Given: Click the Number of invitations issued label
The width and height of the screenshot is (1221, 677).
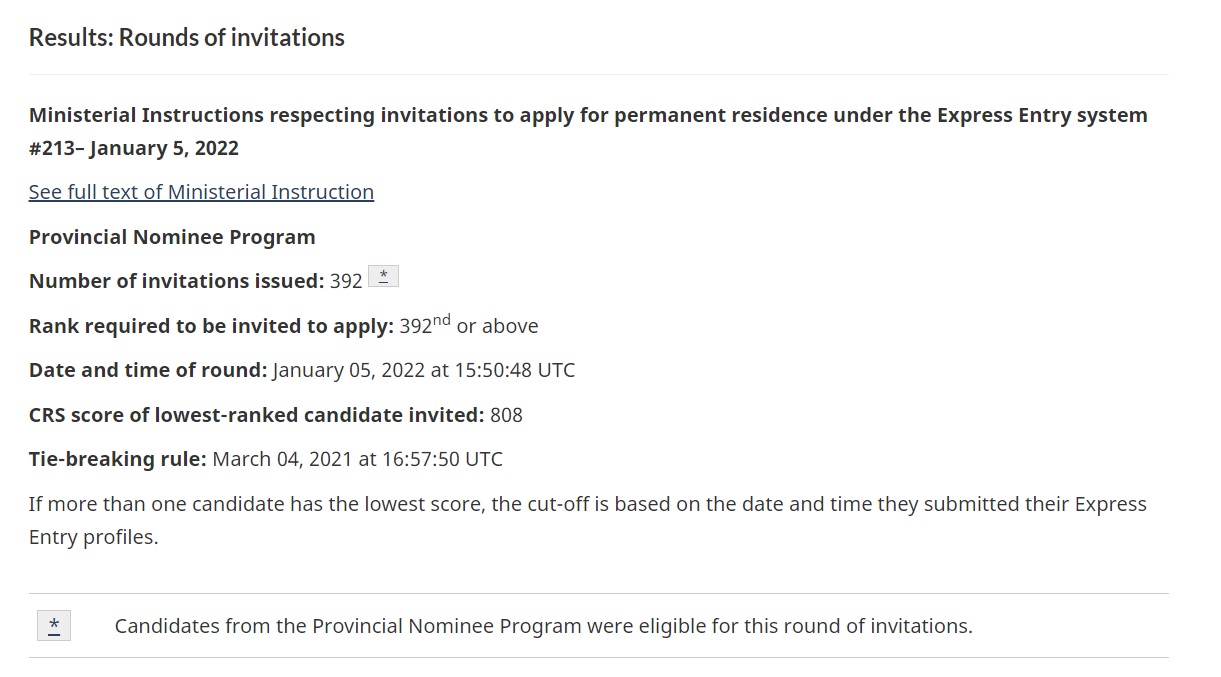Looking at the screenshot, I should click(x=177, y=281).
